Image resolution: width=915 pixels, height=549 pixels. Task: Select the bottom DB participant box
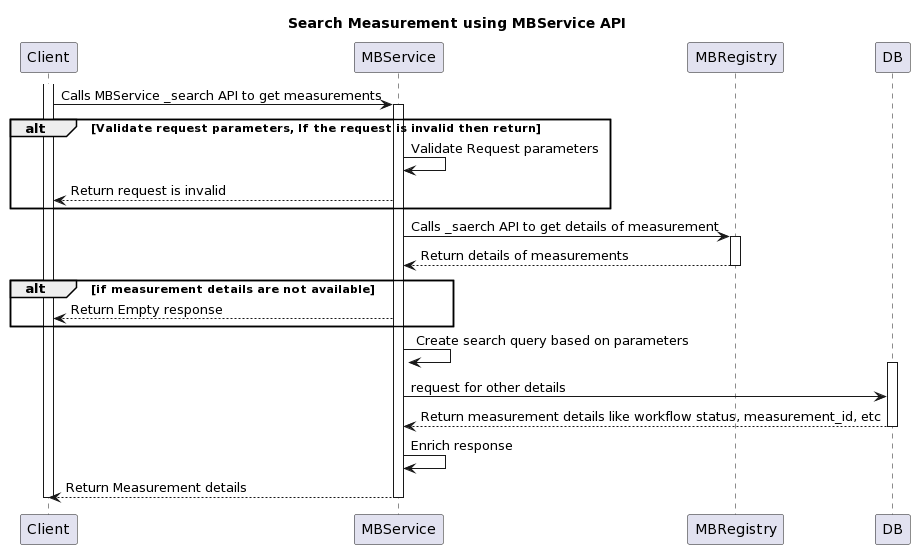pos(891,529)
